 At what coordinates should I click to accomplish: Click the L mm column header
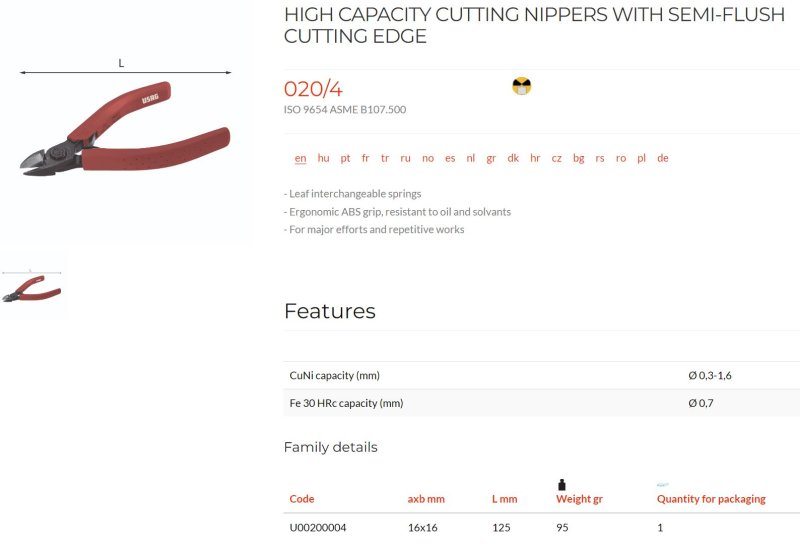tap(505, 499)
